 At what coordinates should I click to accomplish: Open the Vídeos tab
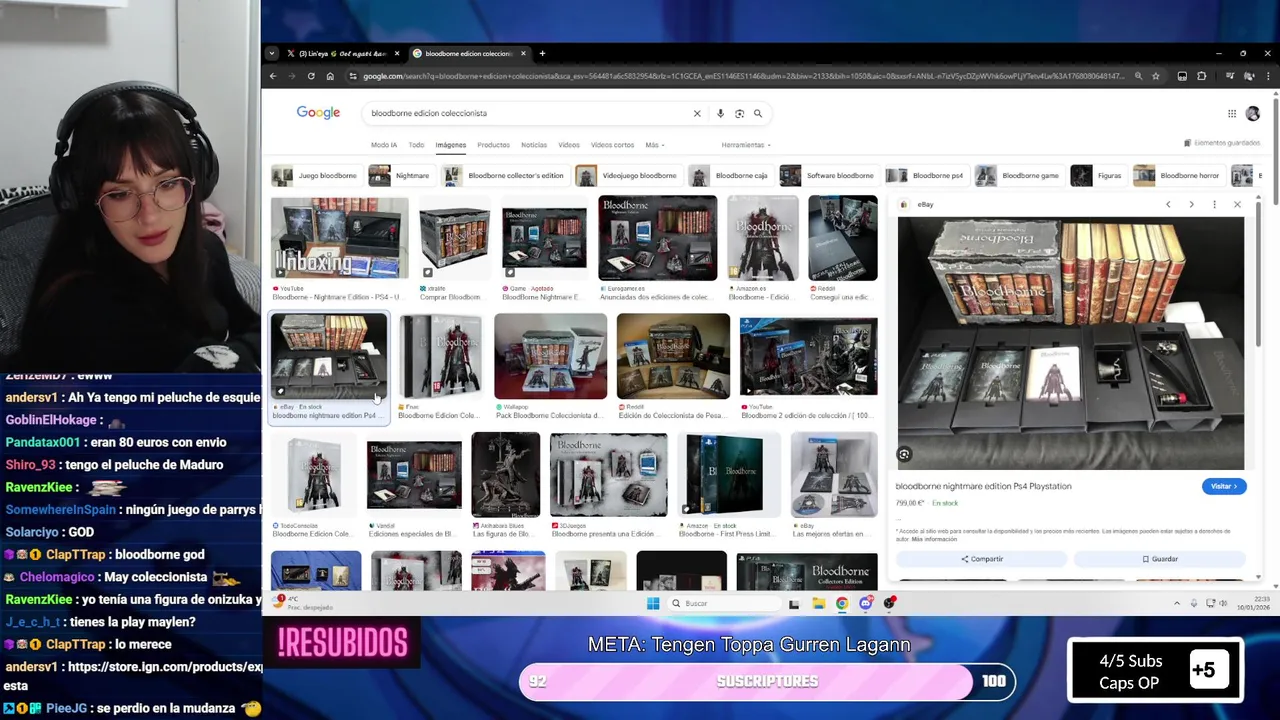(x=569, y=145)
